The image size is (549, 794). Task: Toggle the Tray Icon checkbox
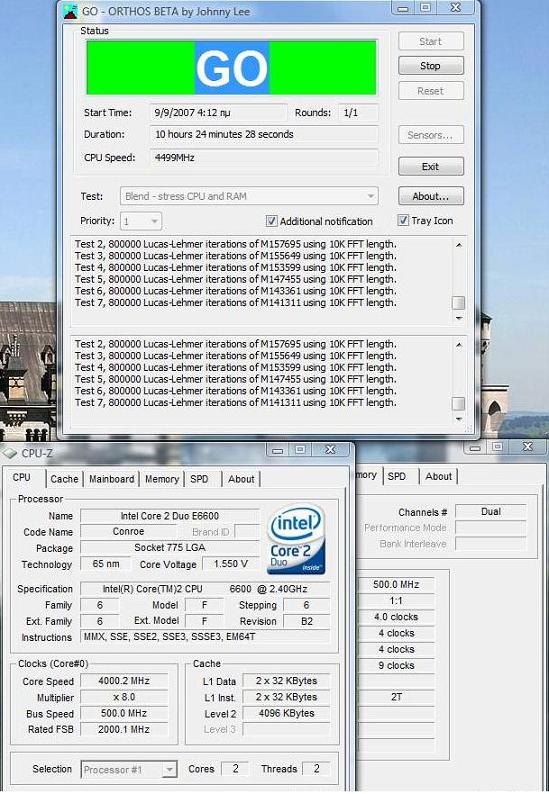(x=403, y=220)
